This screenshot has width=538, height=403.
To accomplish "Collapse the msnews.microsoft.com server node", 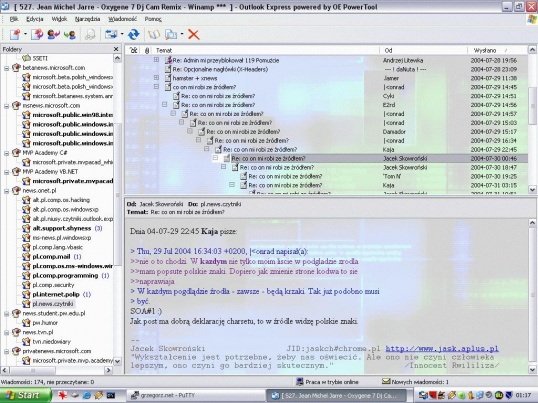I will tap(6, 106).
